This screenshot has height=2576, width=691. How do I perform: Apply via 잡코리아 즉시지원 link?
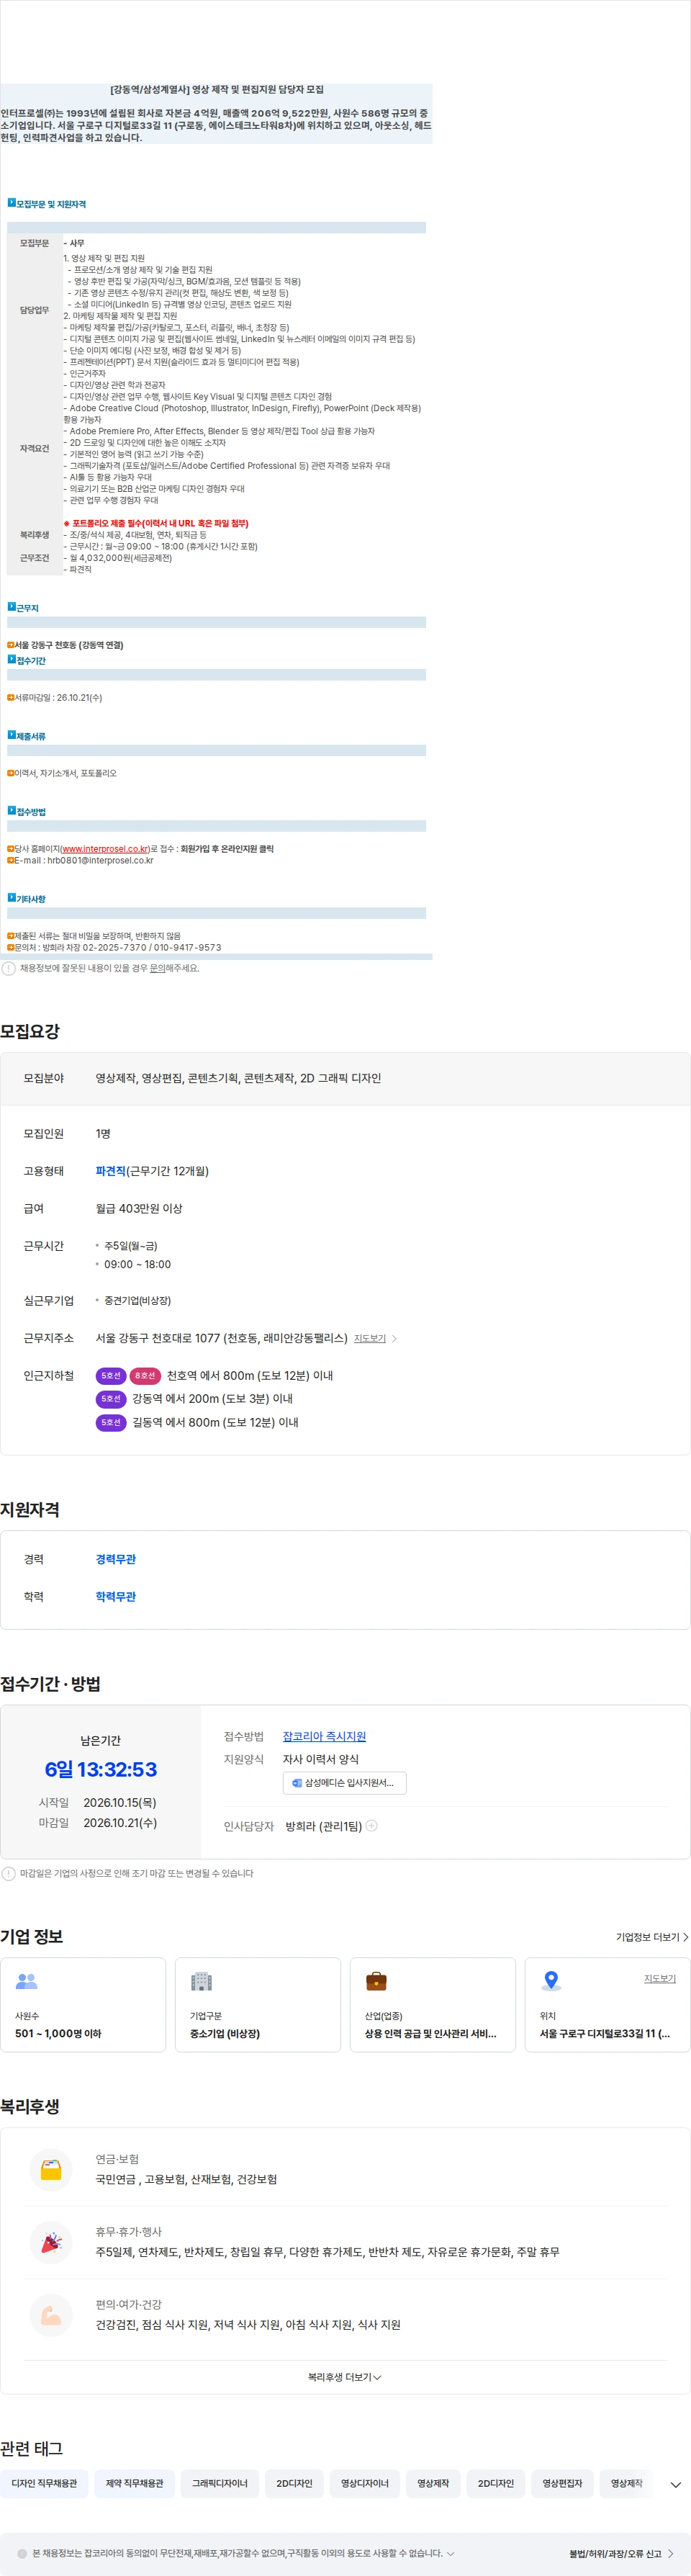pos(324,1736)
